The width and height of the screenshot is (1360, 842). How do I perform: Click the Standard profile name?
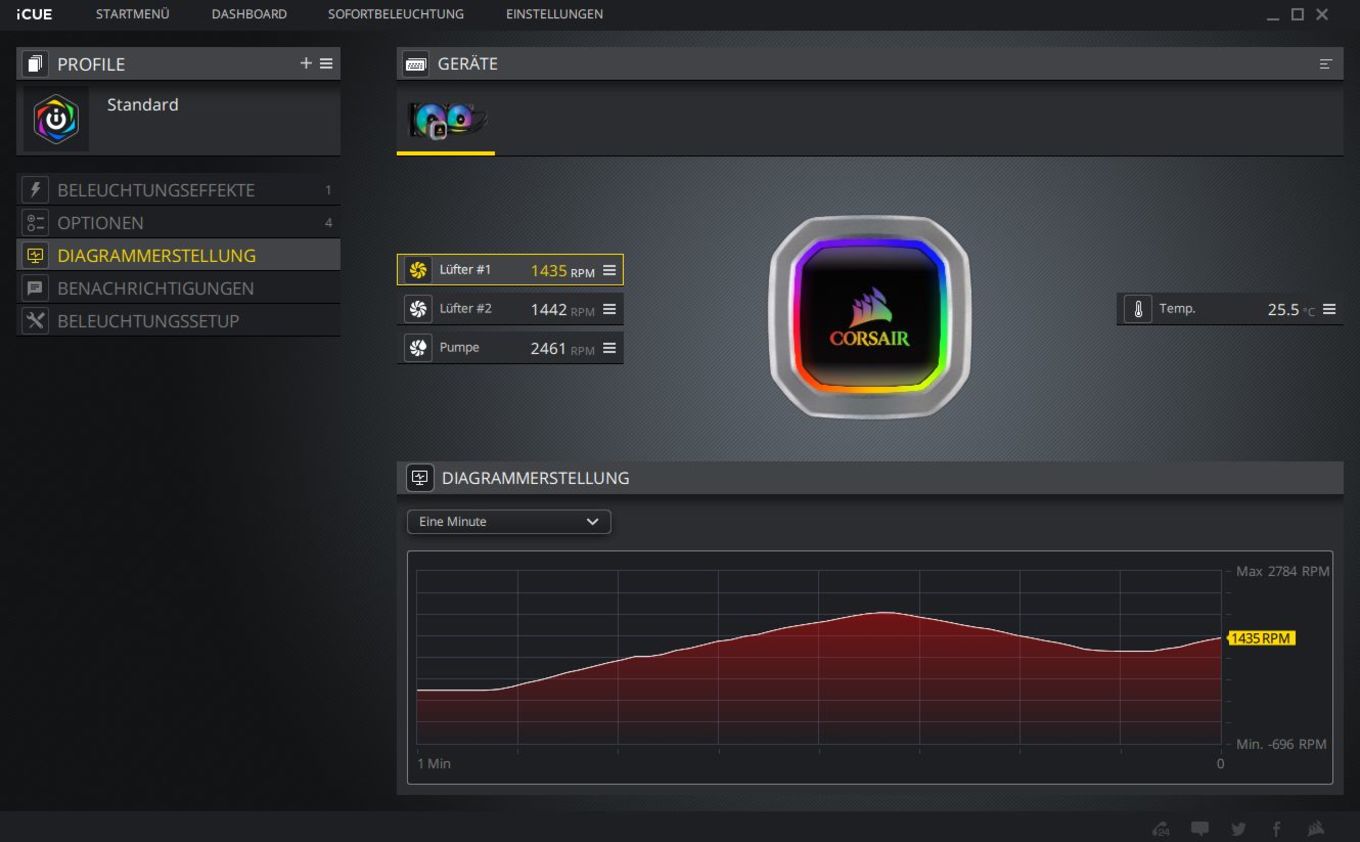click(x=143, y=105)
